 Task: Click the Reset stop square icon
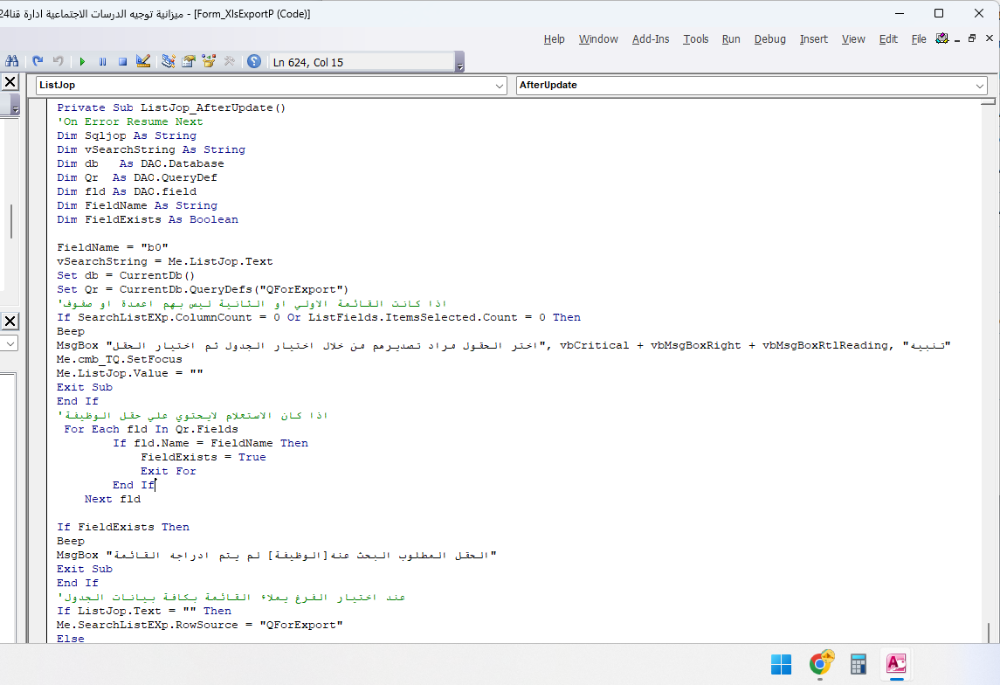coord(122,61)
